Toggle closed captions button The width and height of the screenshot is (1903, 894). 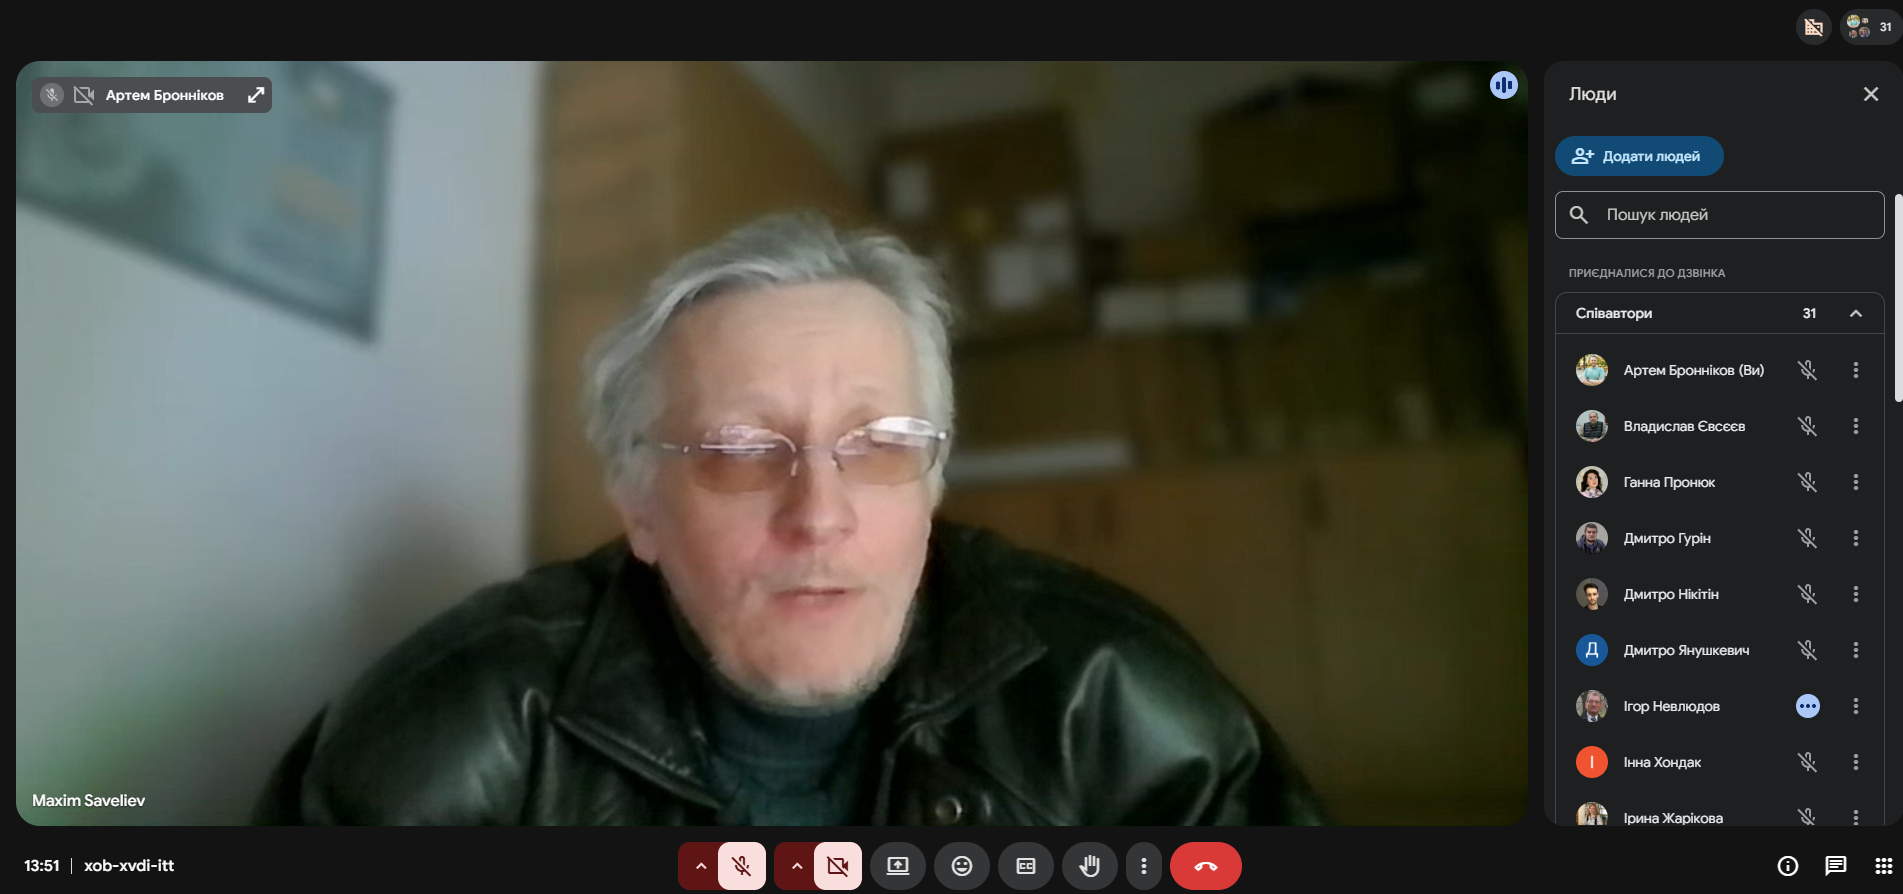click(1025, 866)
